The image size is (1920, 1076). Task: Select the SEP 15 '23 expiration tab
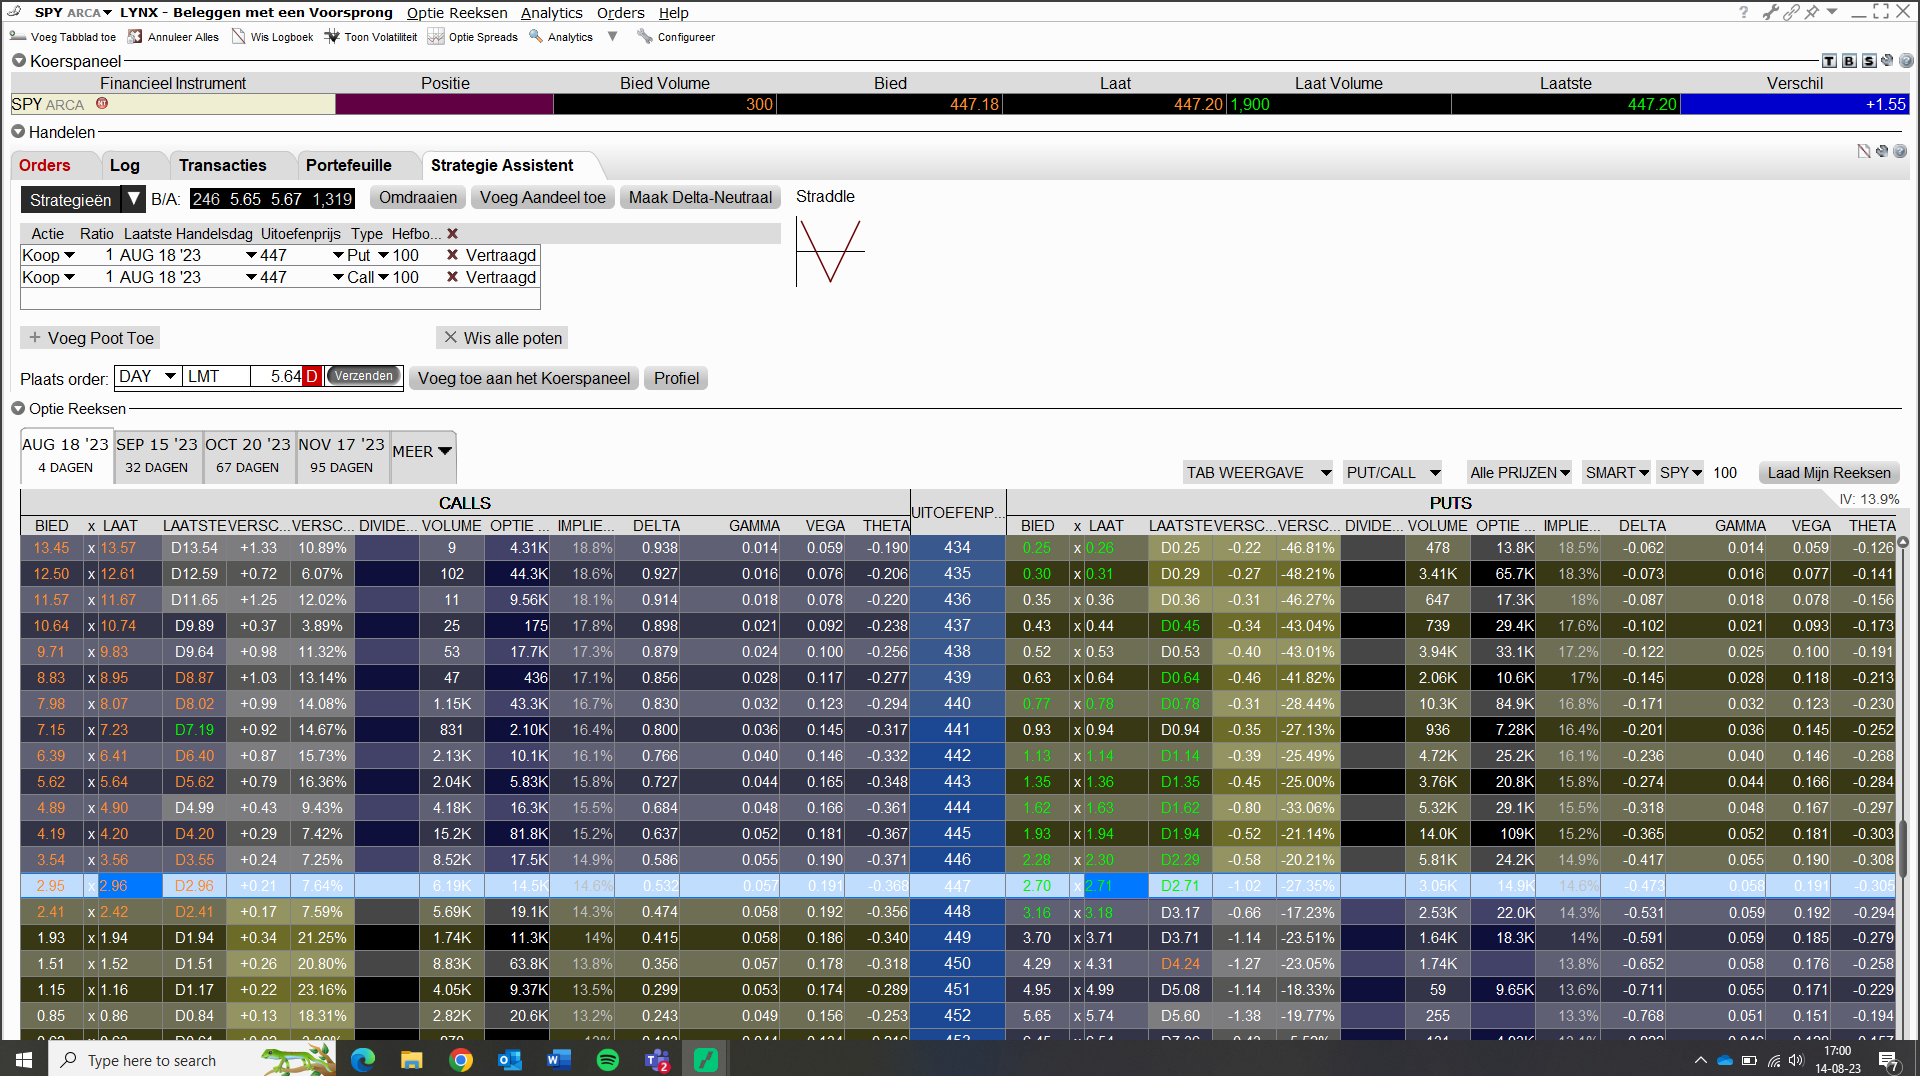pos(157,455)
